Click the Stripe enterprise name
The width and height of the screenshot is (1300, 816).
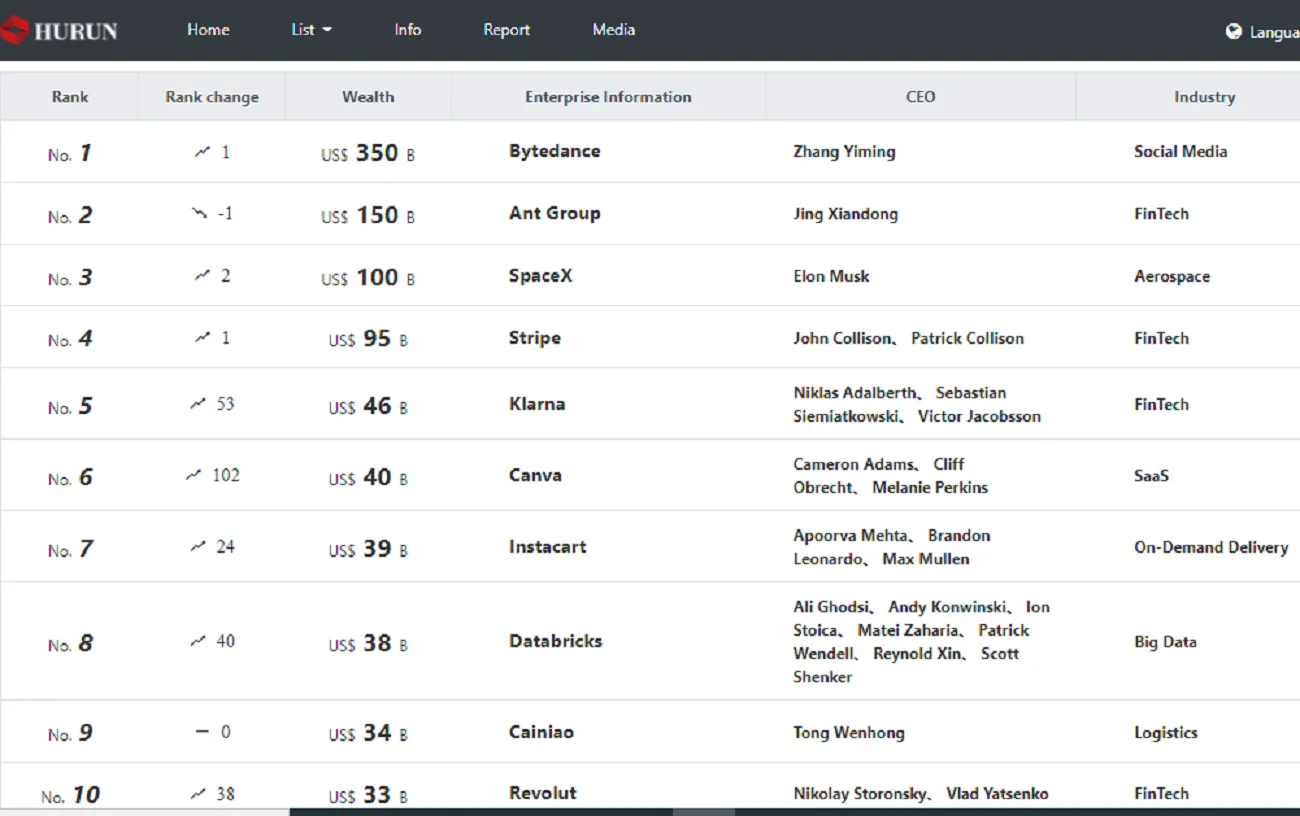point(534,338)
